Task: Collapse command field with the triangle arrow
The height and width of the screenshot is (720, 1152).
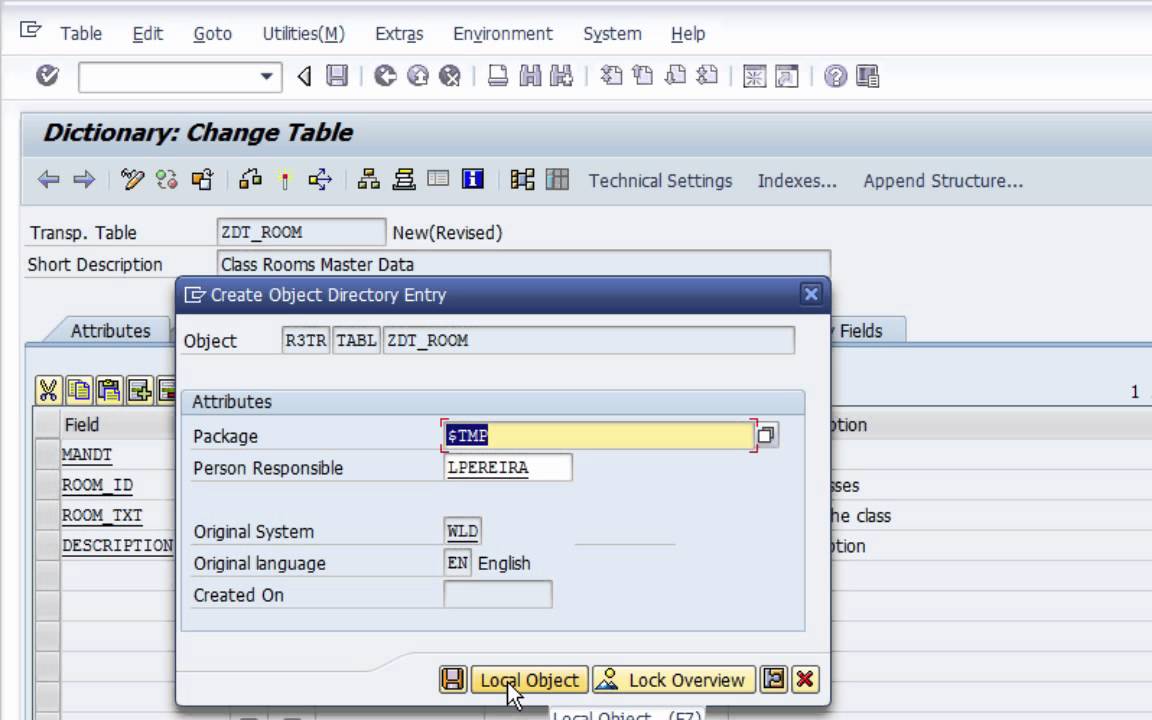Action: coord(304,76)
